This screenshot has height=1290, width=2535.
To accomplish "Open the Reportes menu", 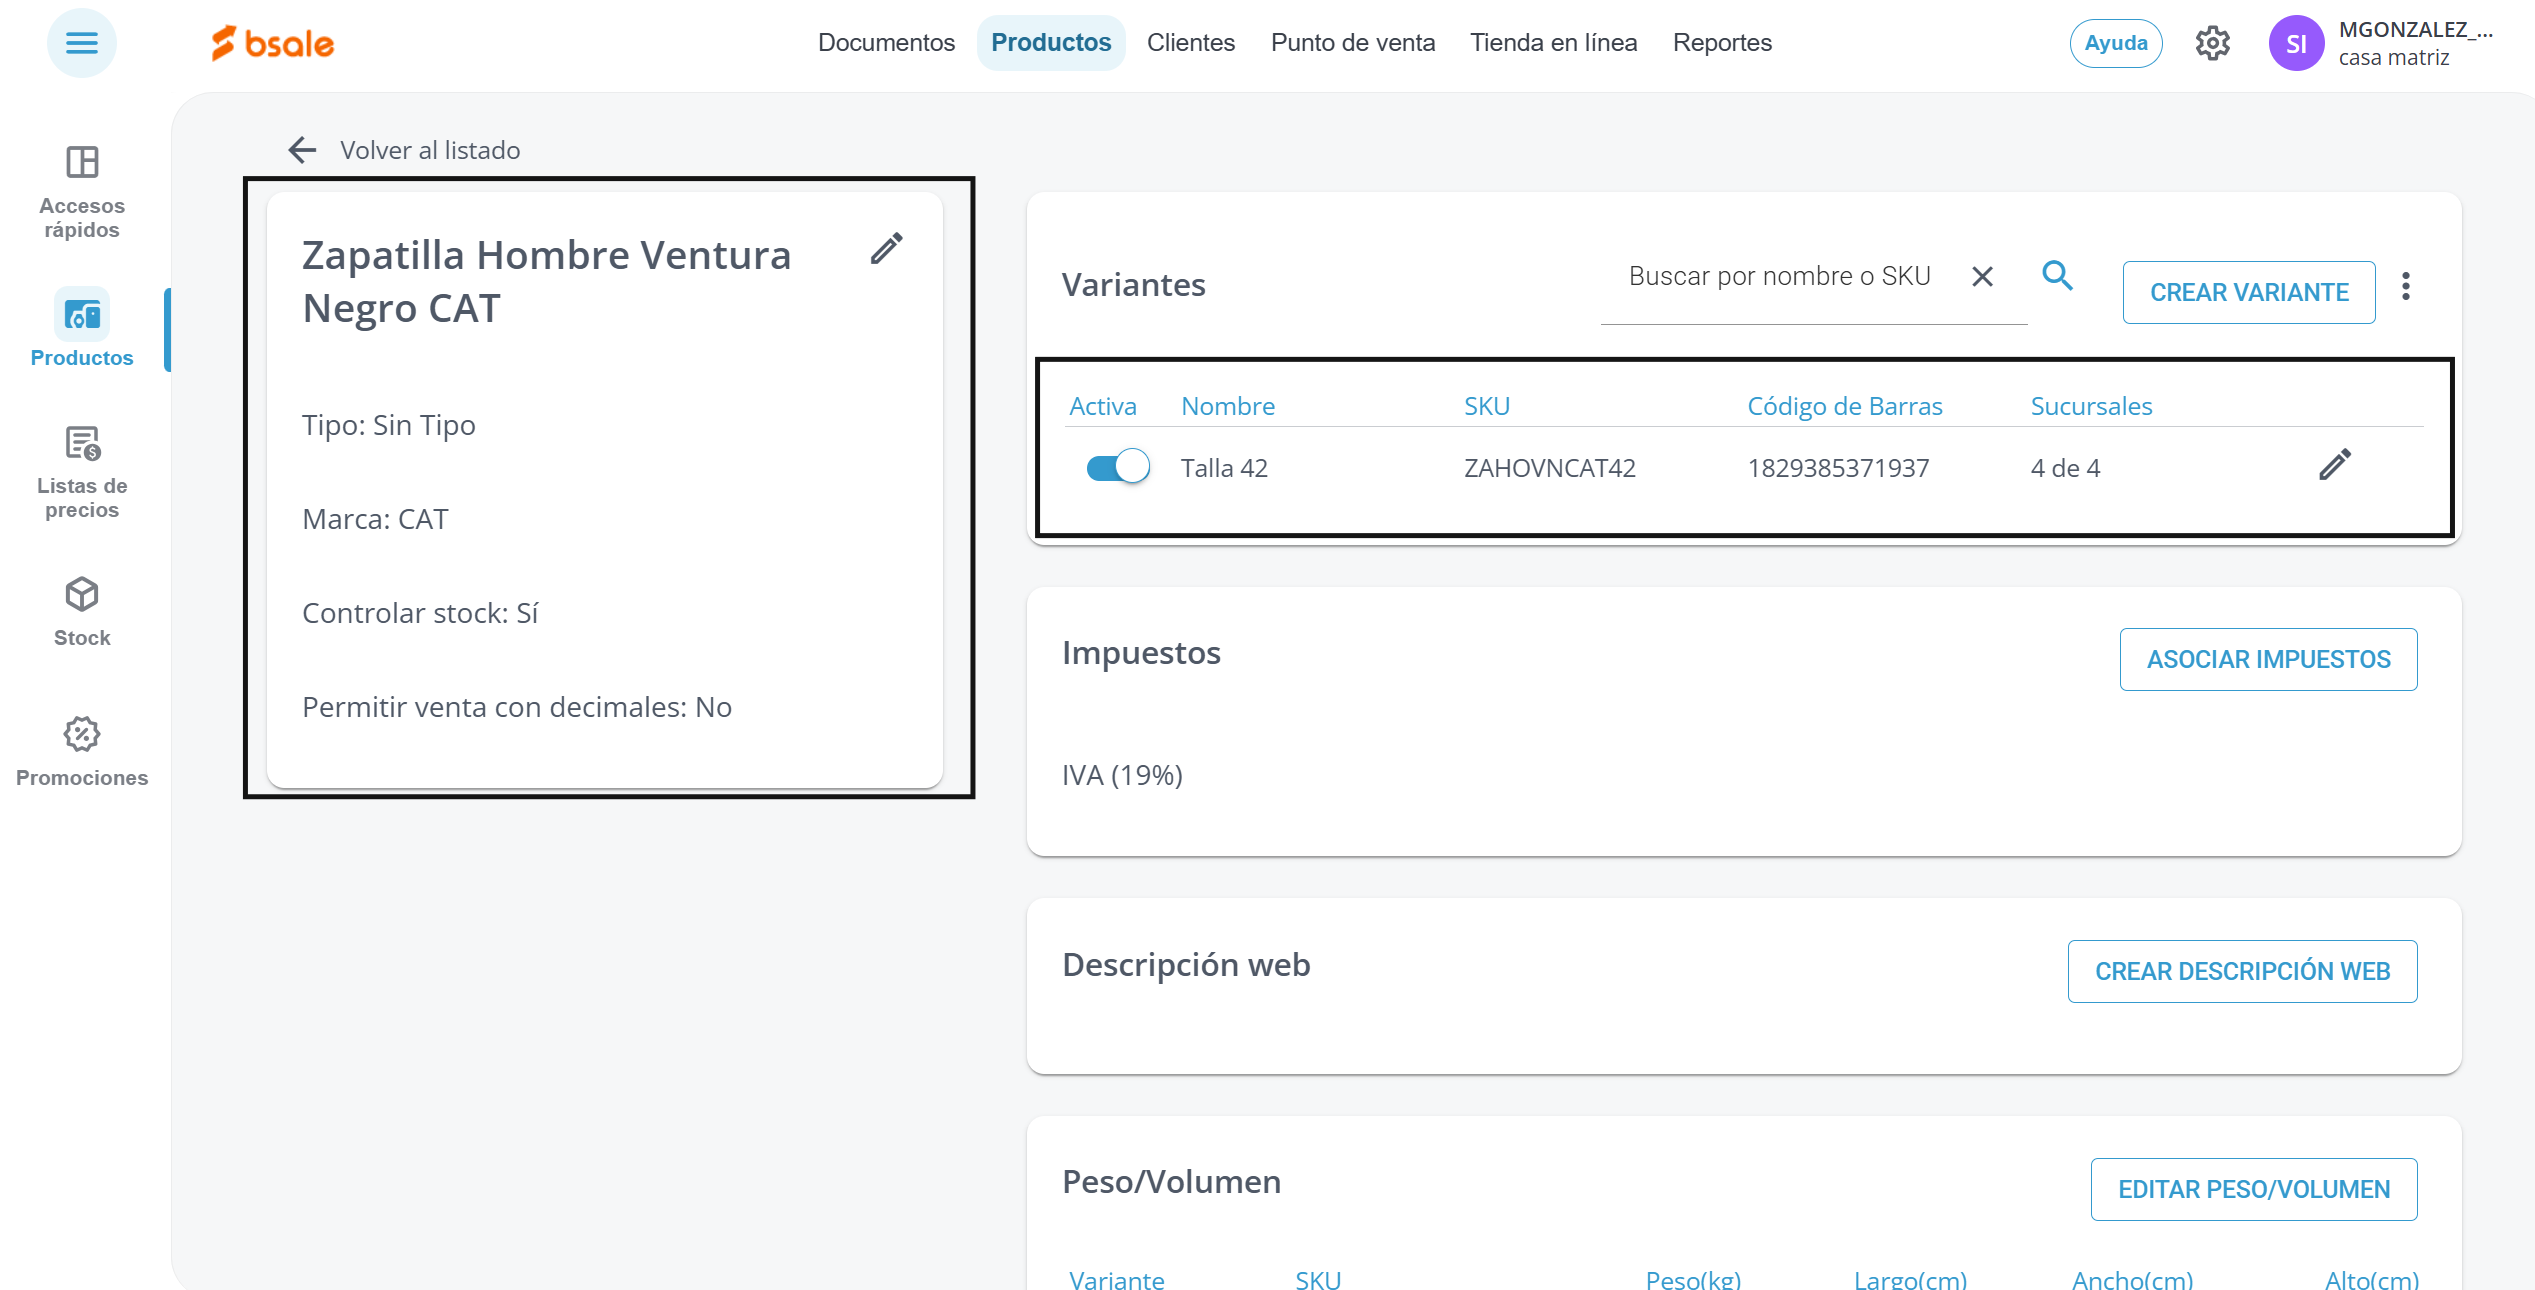I will point(1721,43).
